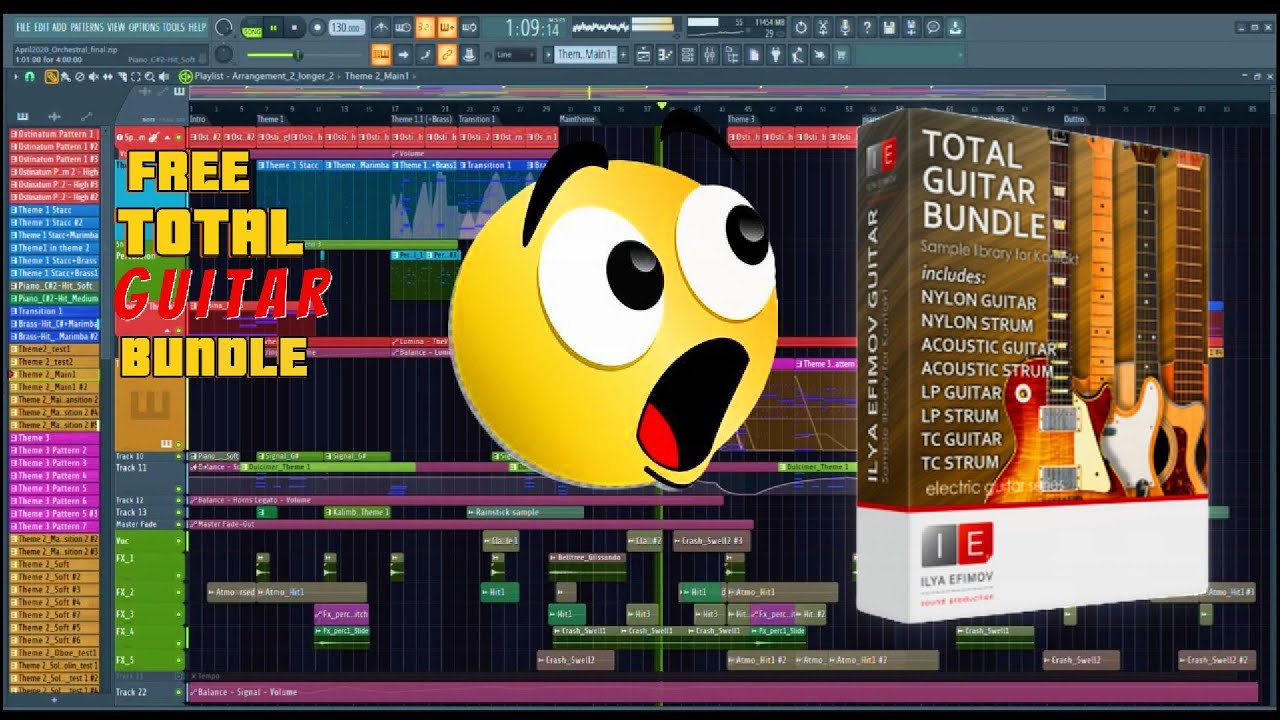Open the PATTERNS menu
The height and width of the screenshot is (720, 1280).
coord(87,27)
